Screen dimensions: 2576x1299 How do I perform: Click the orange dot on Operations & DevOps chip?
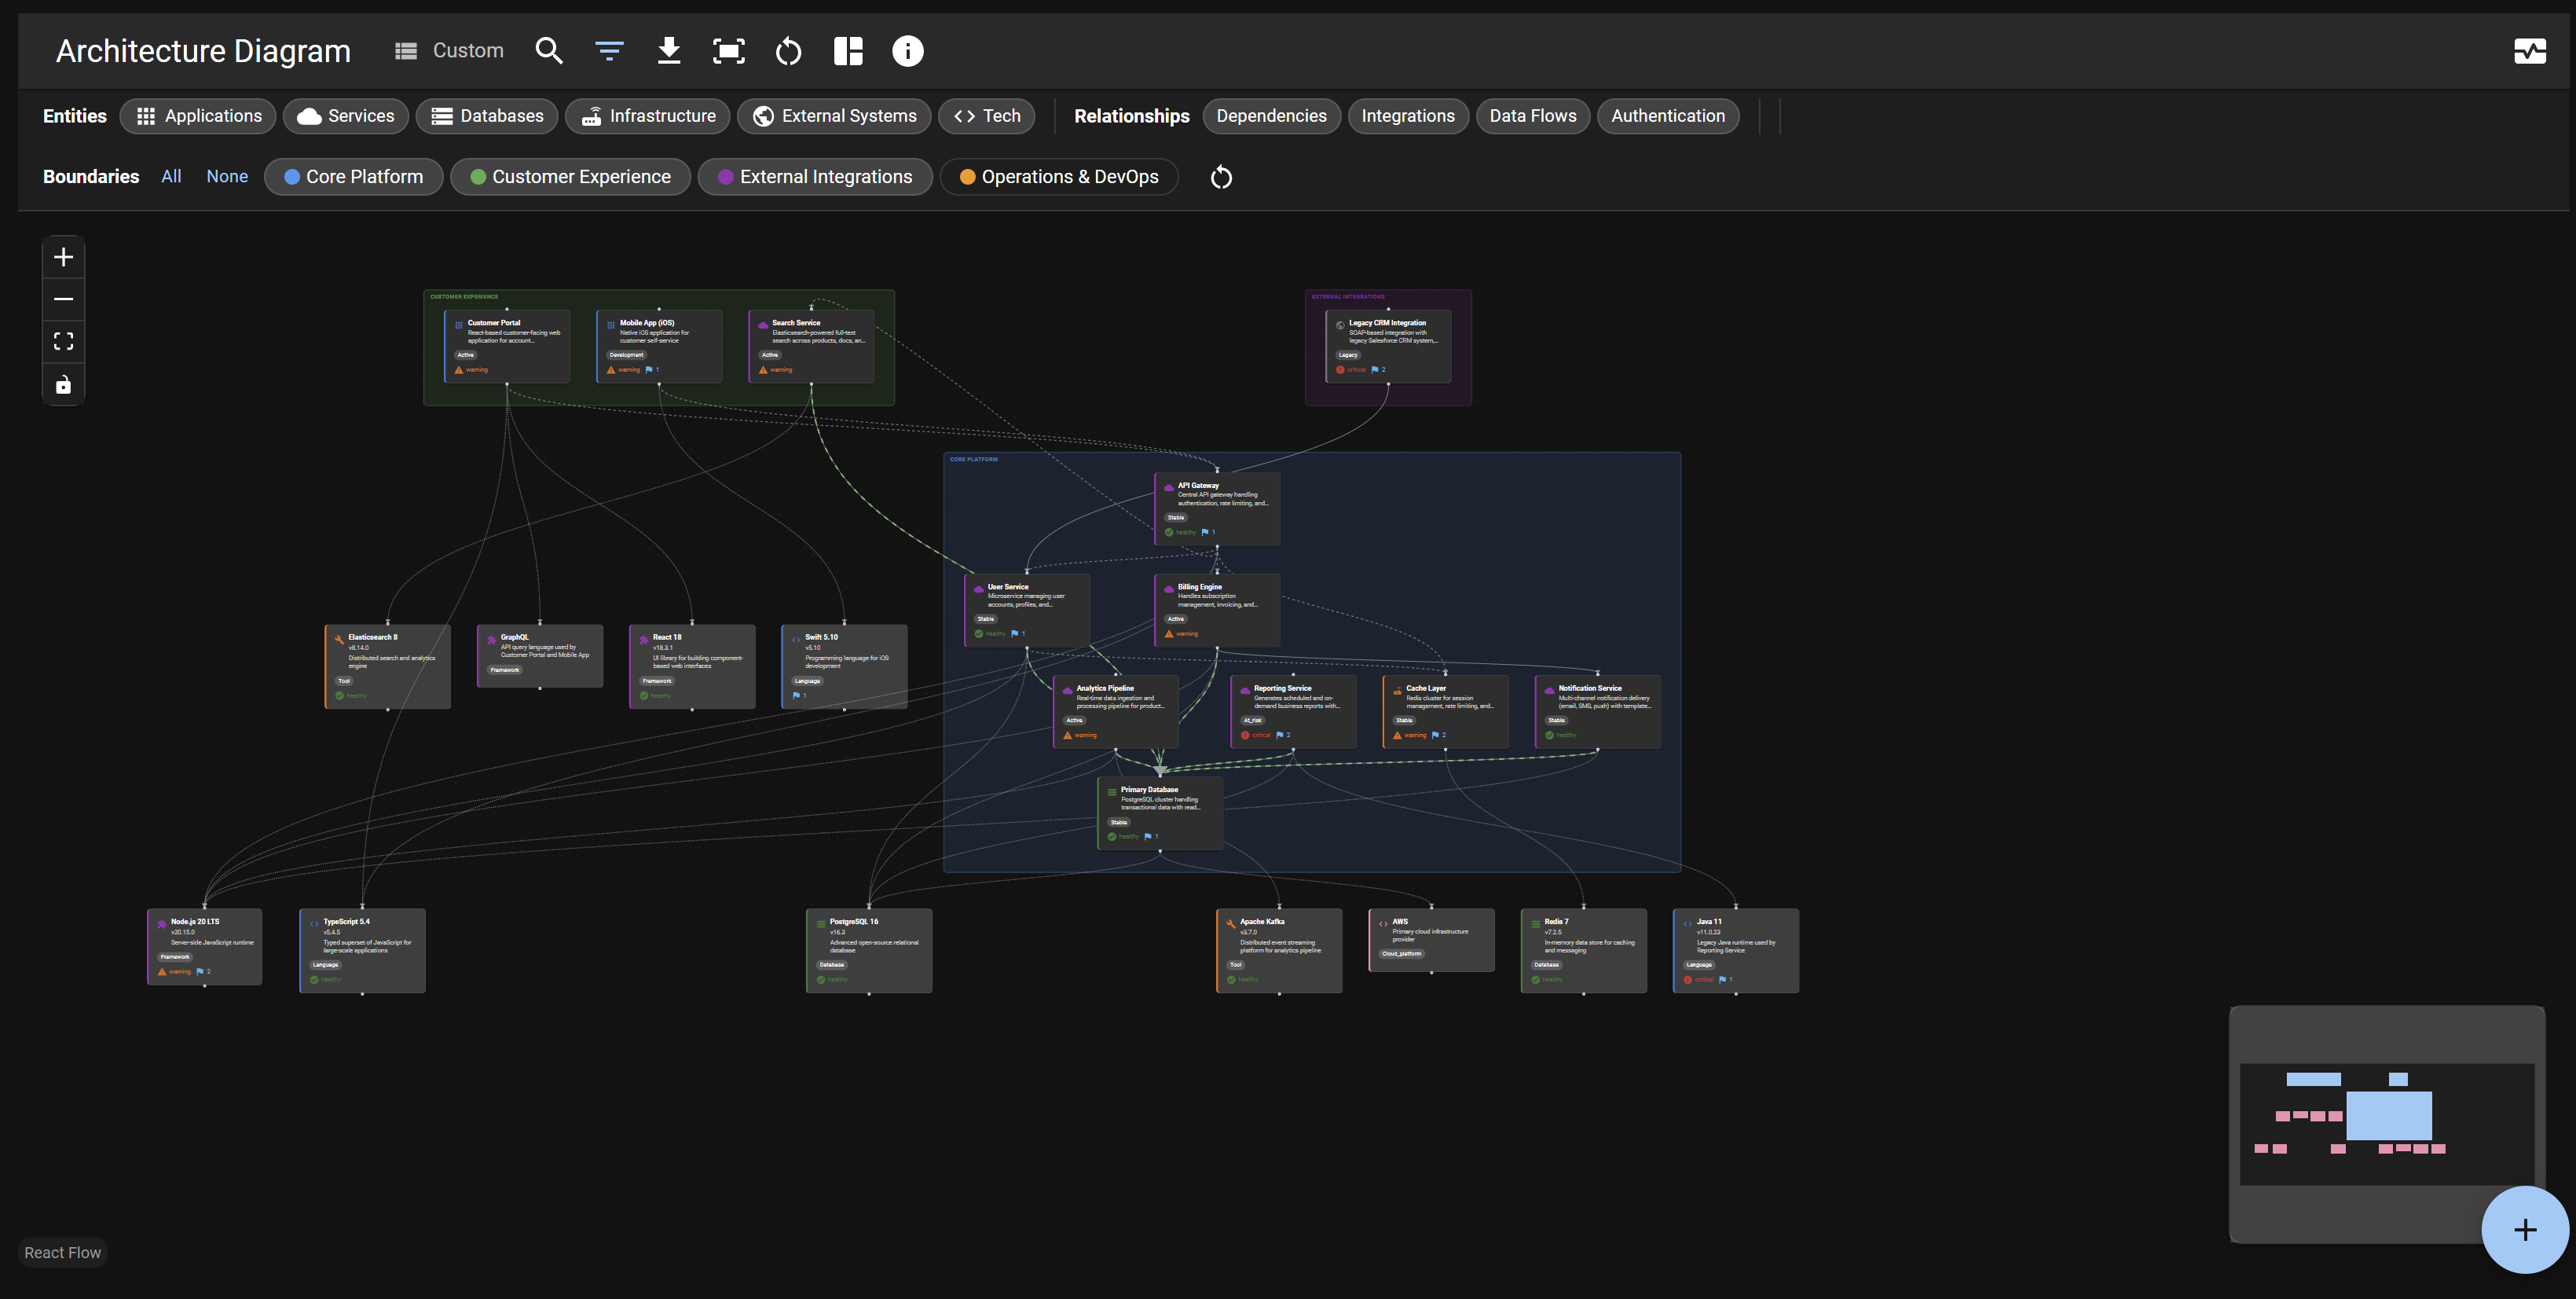pos(966,176)
